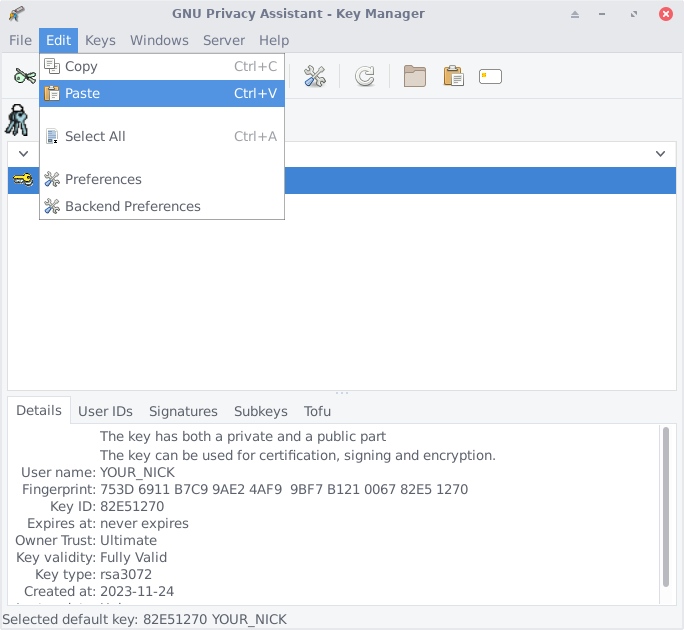Click the gold key icon in the selected row
This screenshot has width=684, height=630.
click(x=22, y=180)
